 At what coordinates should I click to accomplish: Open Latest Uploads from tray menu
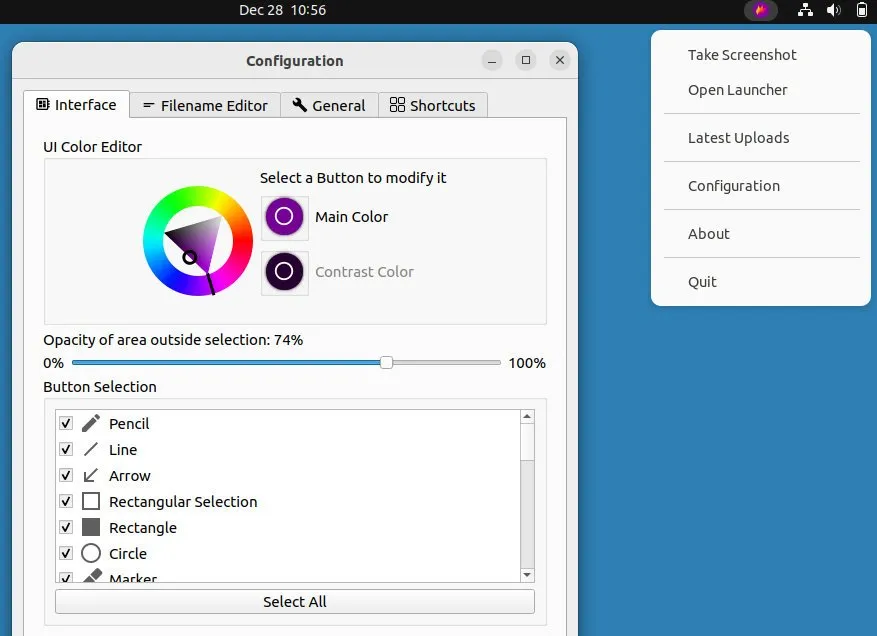[738, 138]
